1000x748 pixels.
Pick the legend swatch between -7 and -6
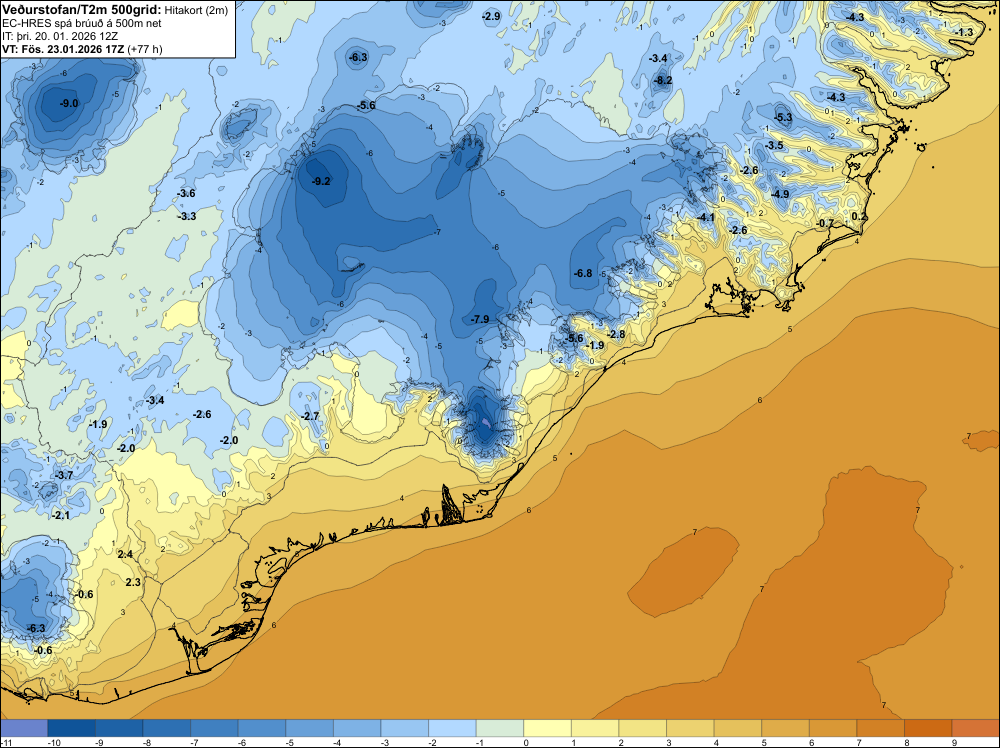click(214, 727)
